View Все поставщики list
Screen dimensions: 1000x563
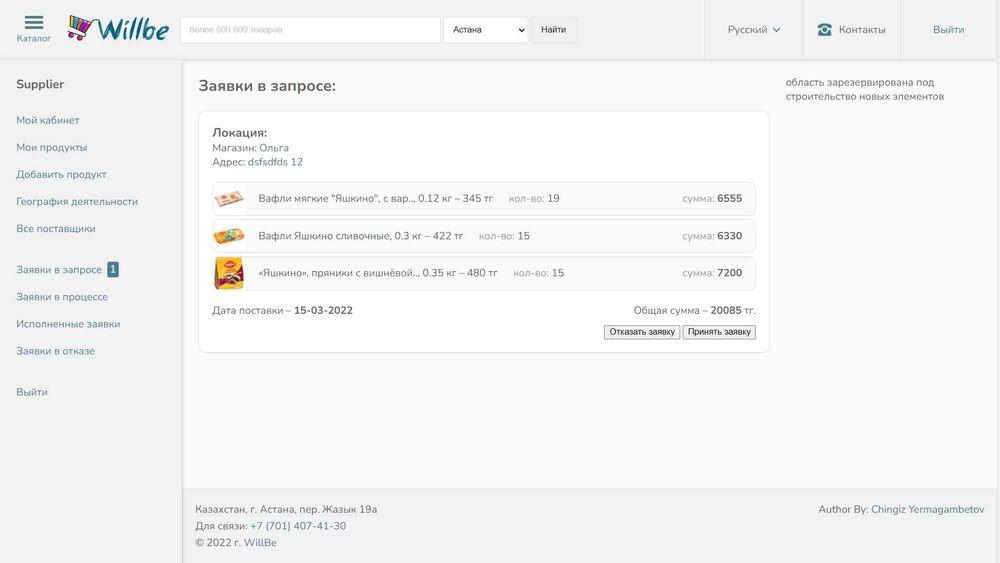click(55, 228)
